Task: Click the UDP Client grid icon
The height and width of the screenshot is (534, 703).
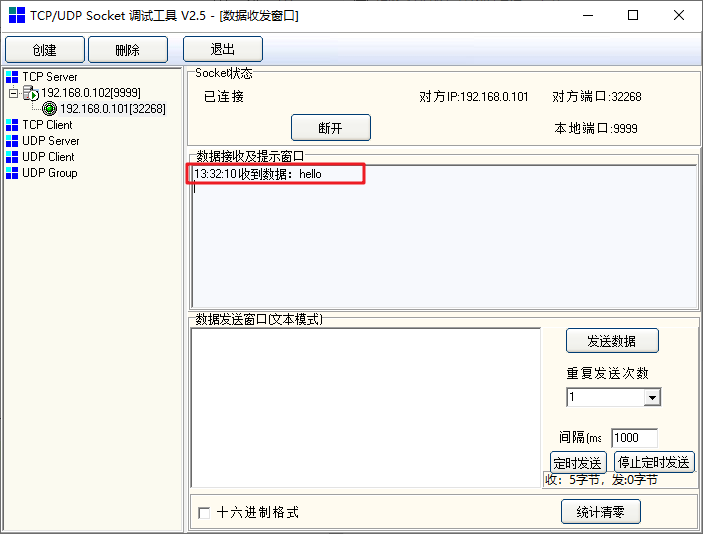Action: 12,157
